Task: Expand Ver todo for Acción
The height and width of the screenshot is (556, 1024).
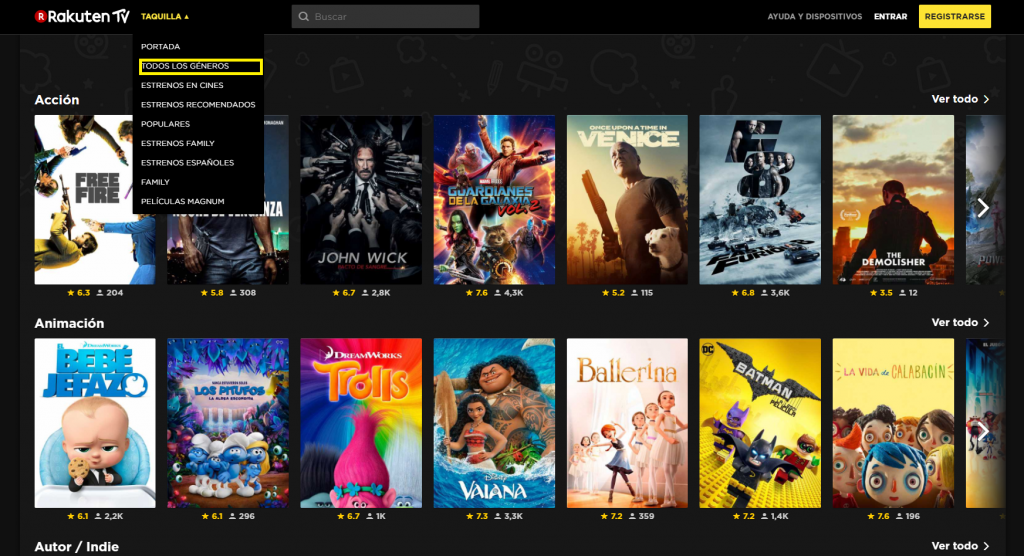Action: pos(960,99)
